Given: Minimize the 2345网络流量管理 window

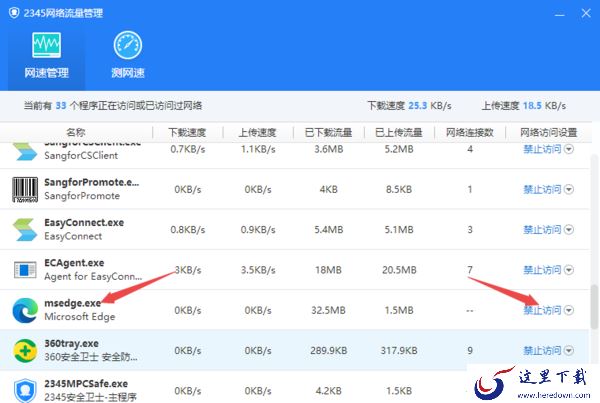Looking at the screenshot, I should [x=560, y=14].
